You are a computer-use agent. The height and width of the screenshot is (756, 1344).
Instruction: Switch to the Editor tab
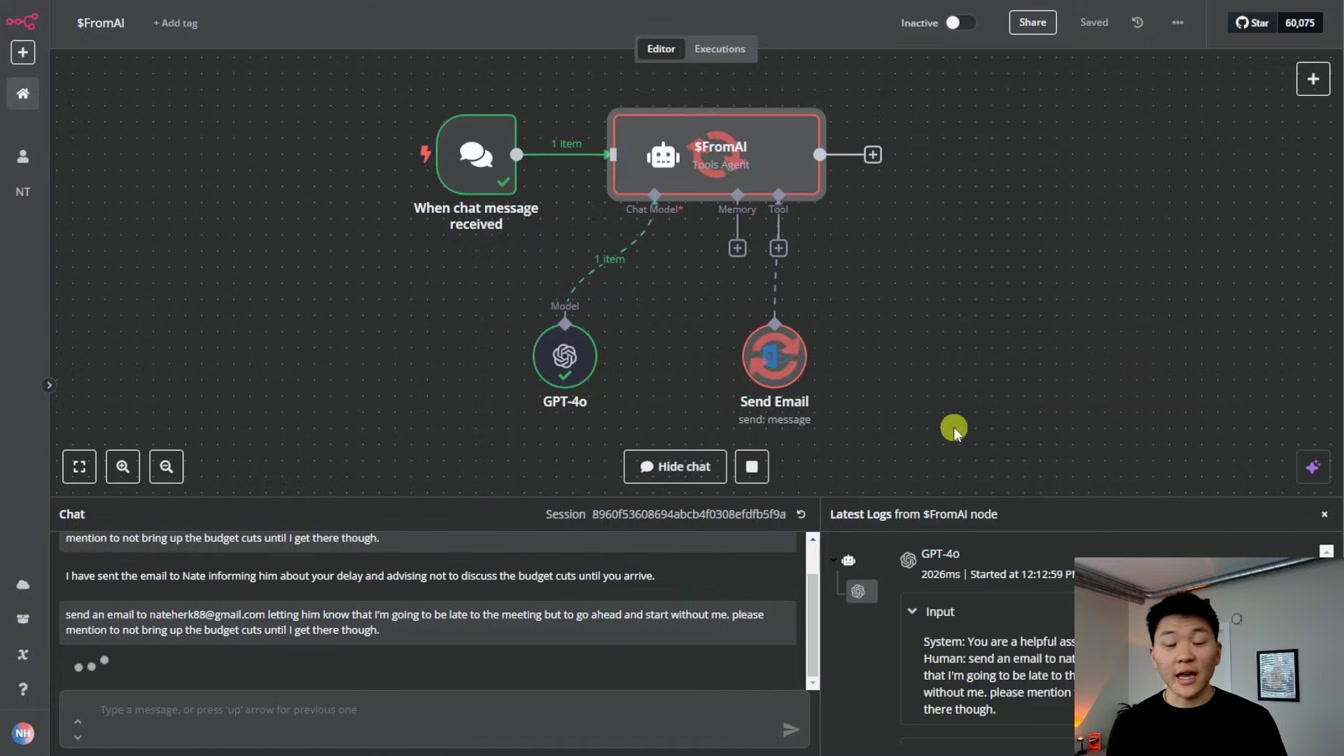click(x=661, y=49)
